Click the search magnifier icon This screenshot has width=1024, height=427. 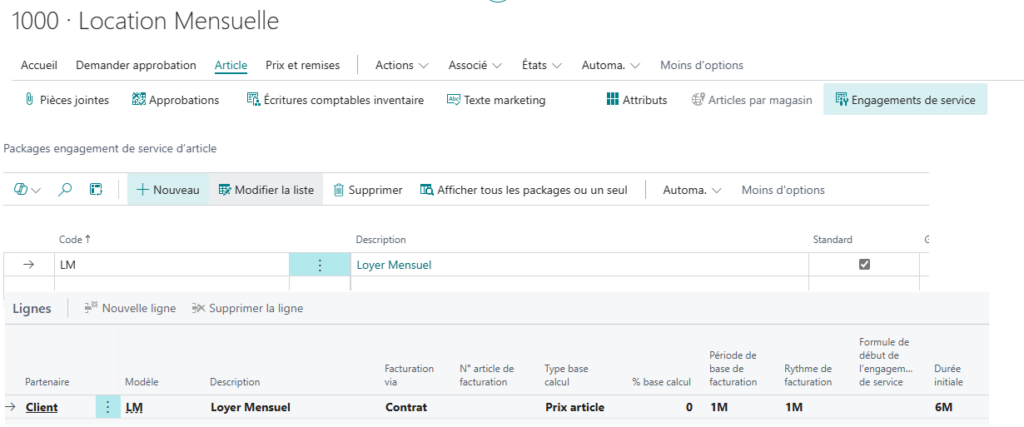65,190
